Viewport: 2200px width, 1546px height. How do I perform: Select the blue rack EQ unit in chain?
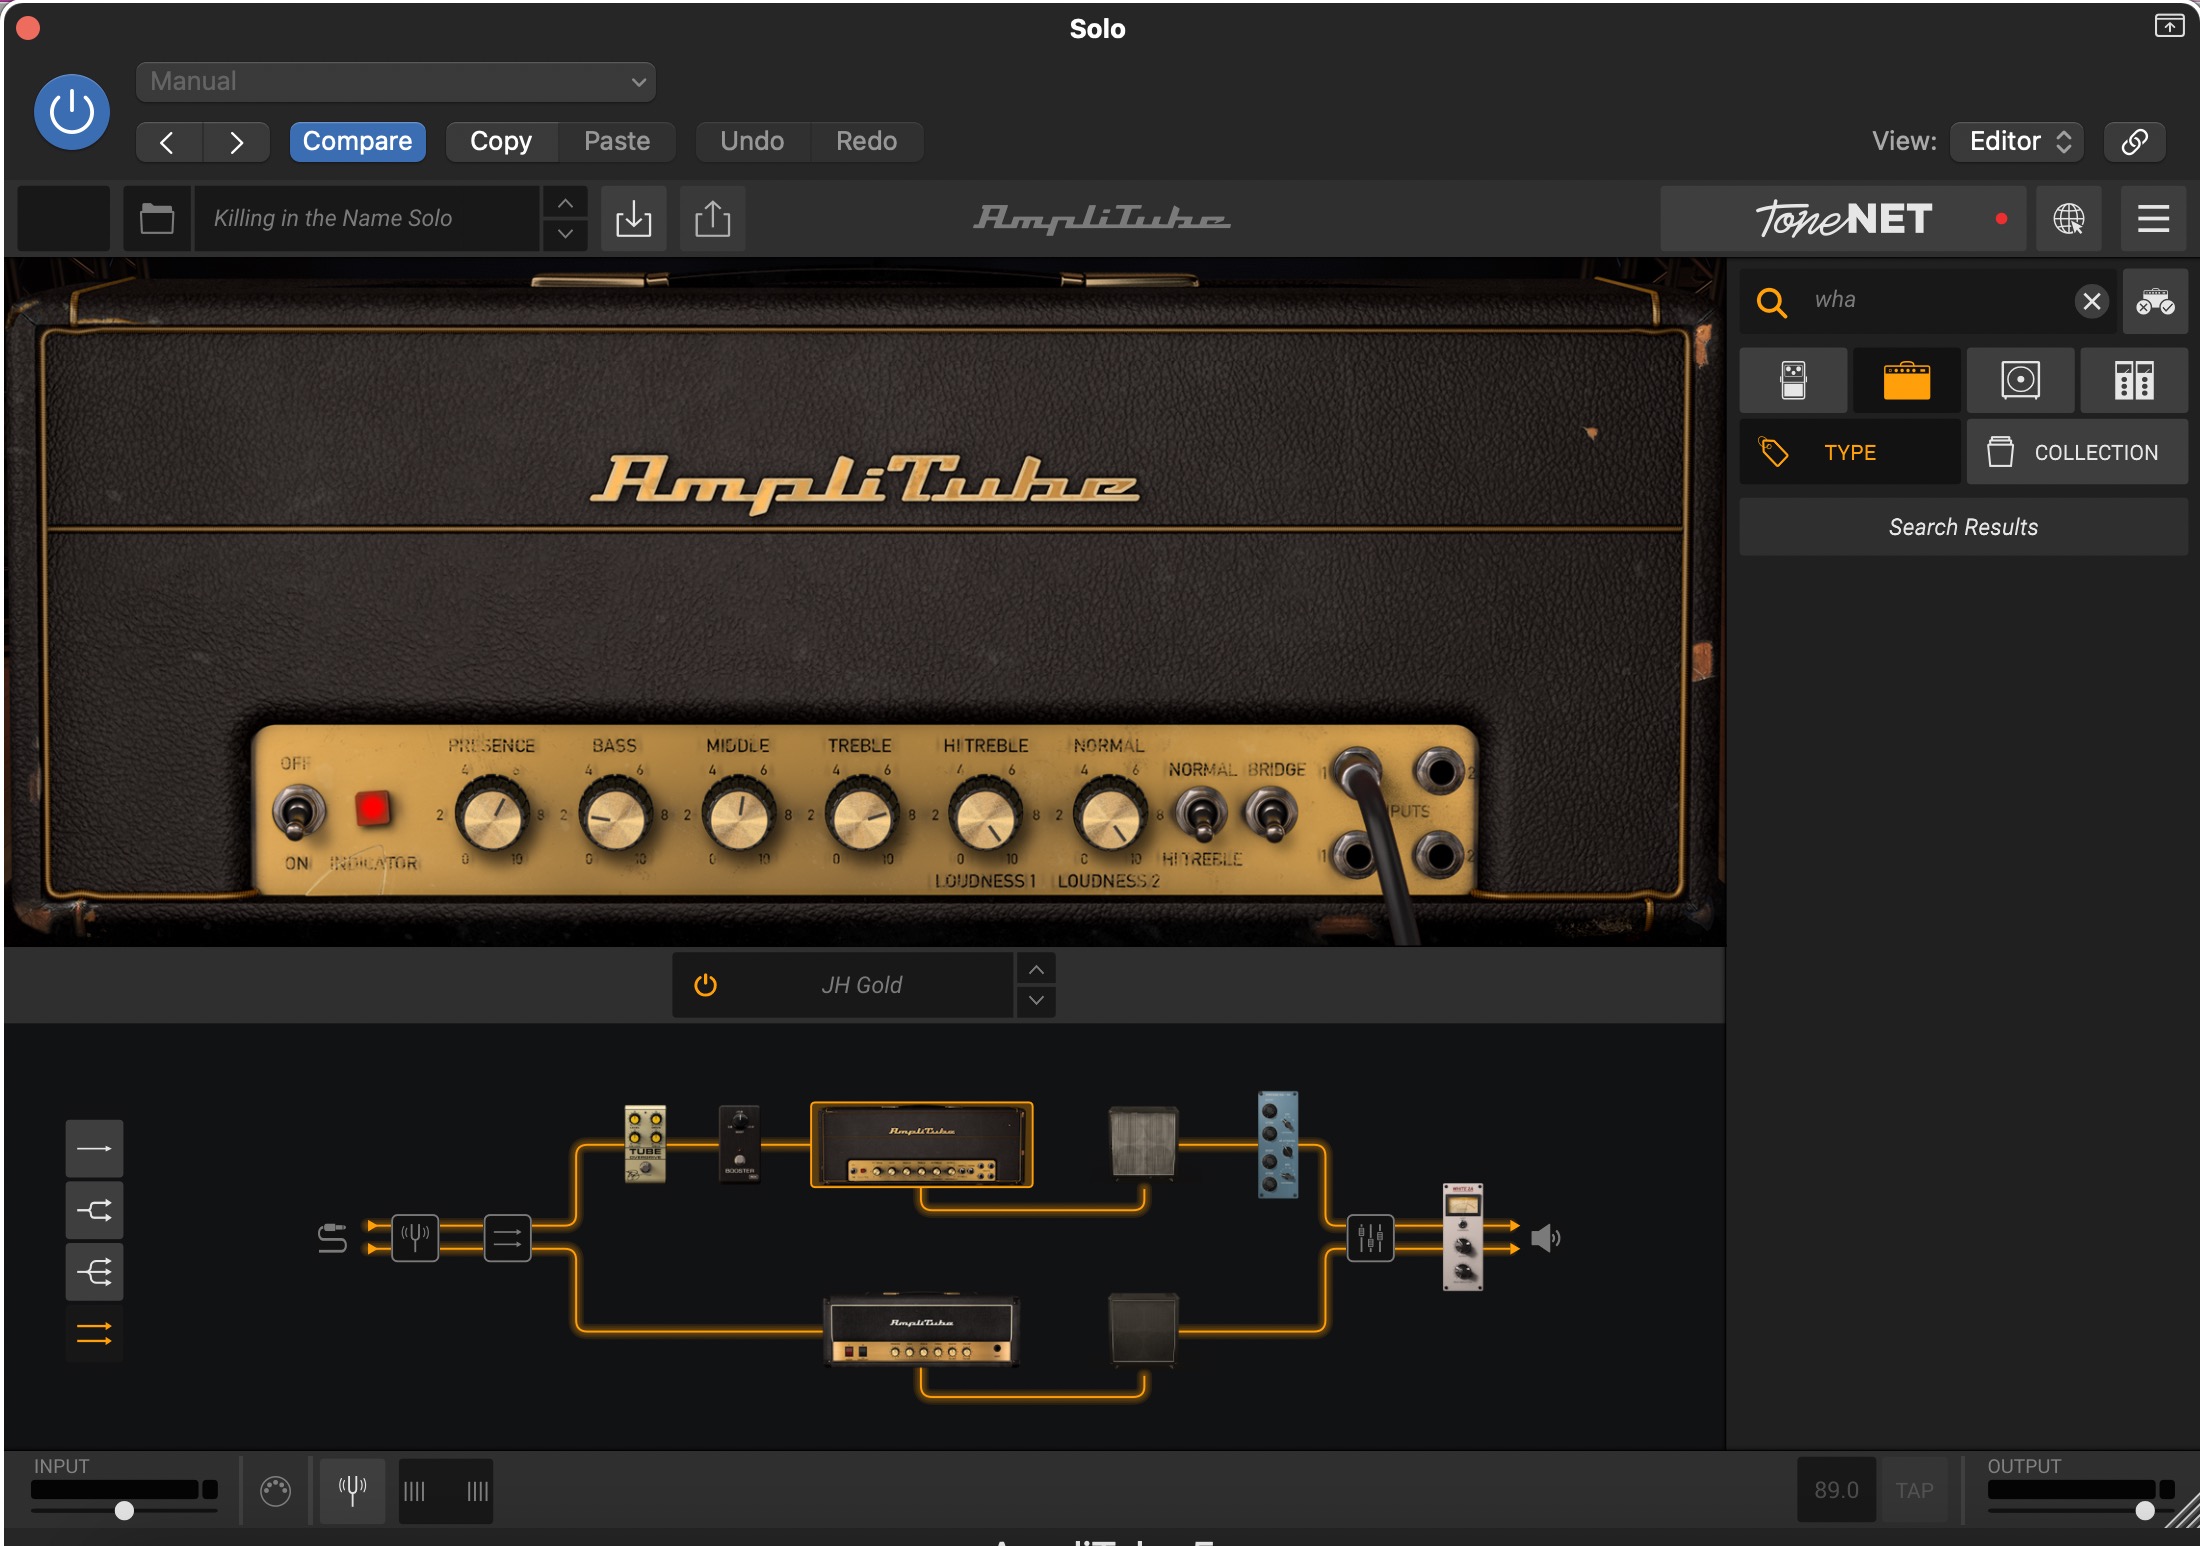tap(1278, 1145)
